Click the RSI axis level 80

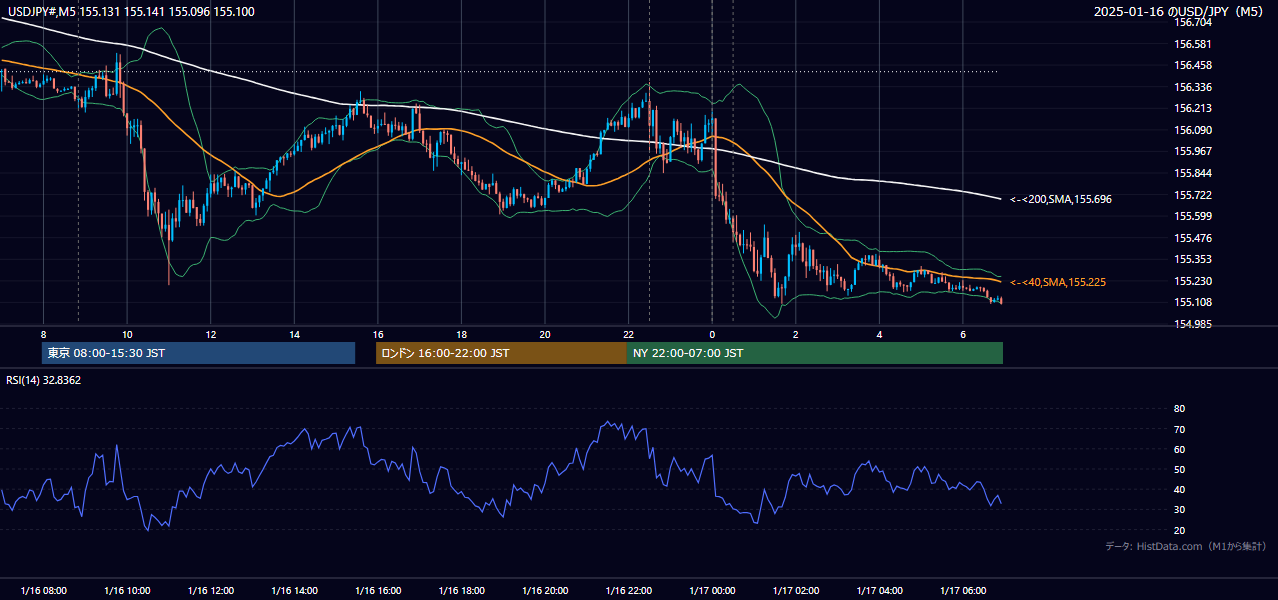tap(1180, 409)
